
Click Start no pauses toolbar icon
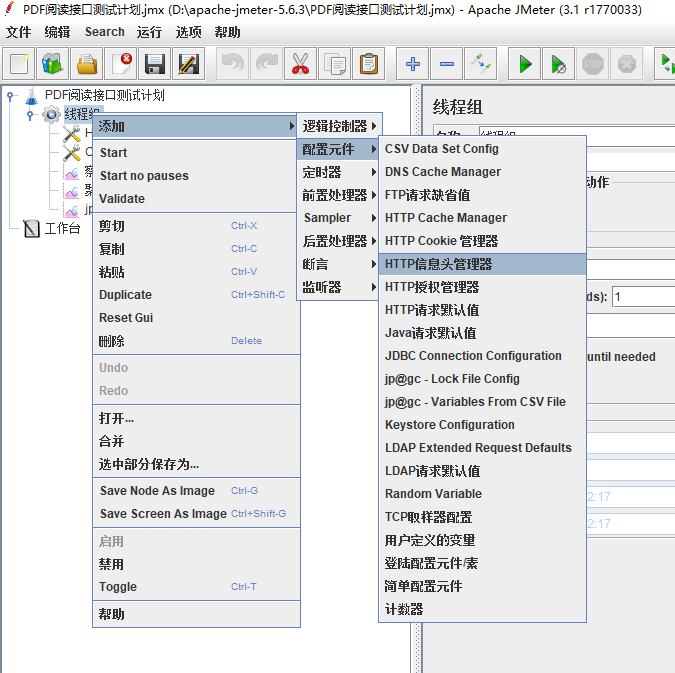pos(559,64)
